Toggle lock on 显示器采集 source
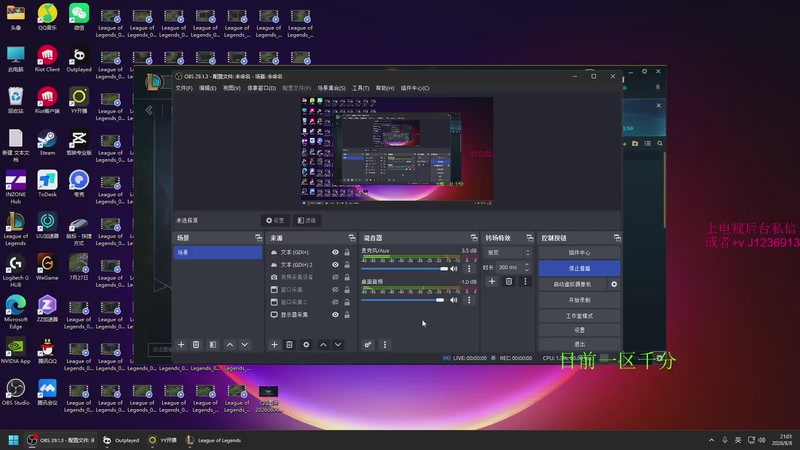Viewport: 800px width, 450px height. pyautogui.click(x=347, y=315)
